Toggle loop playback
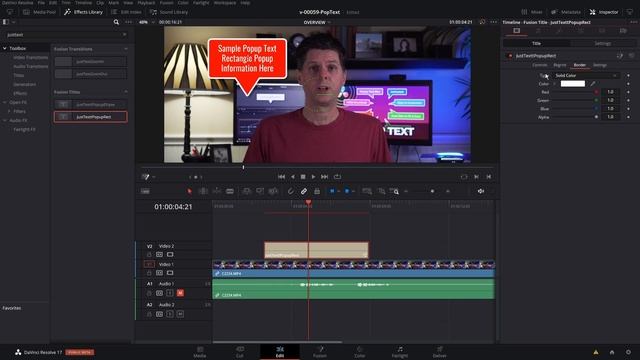The width and height of the screenshot is (640, 360). 337,177
